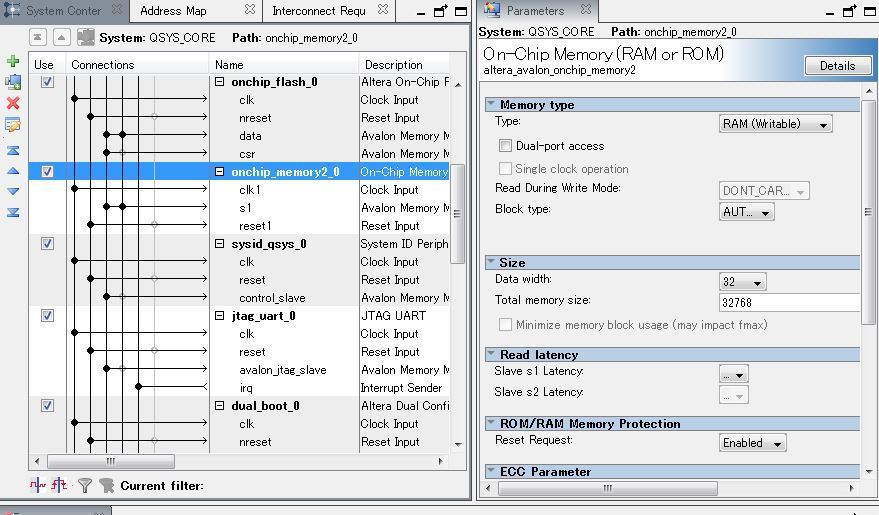Click the green plus Add component icon

point(13,61)
